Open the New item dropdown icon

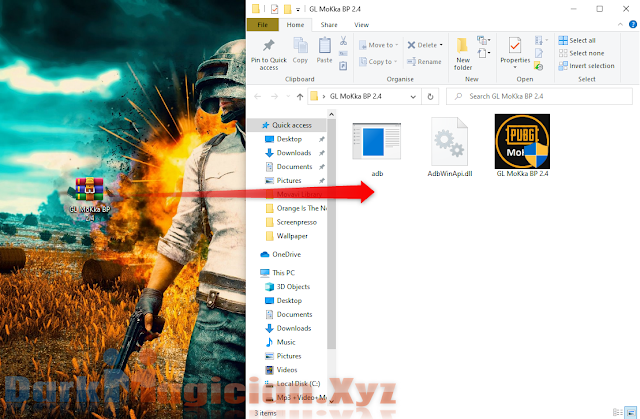pos(484,40)
